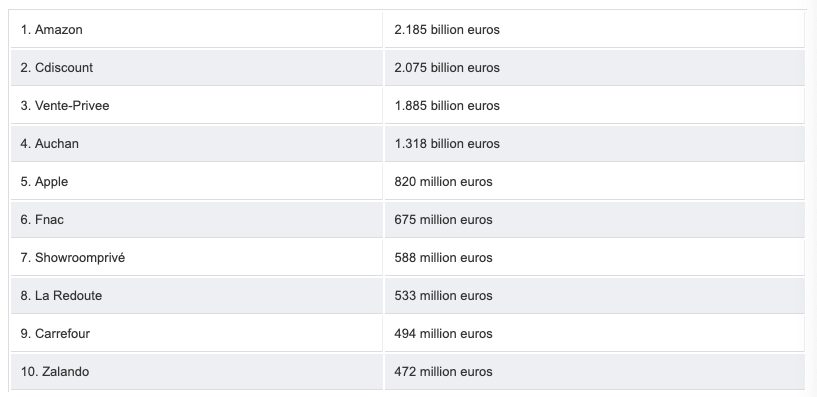Select the '2.185 billion euros' cell
The height and width of the screenshot is (397, 817).
click(x=595, y=30)
